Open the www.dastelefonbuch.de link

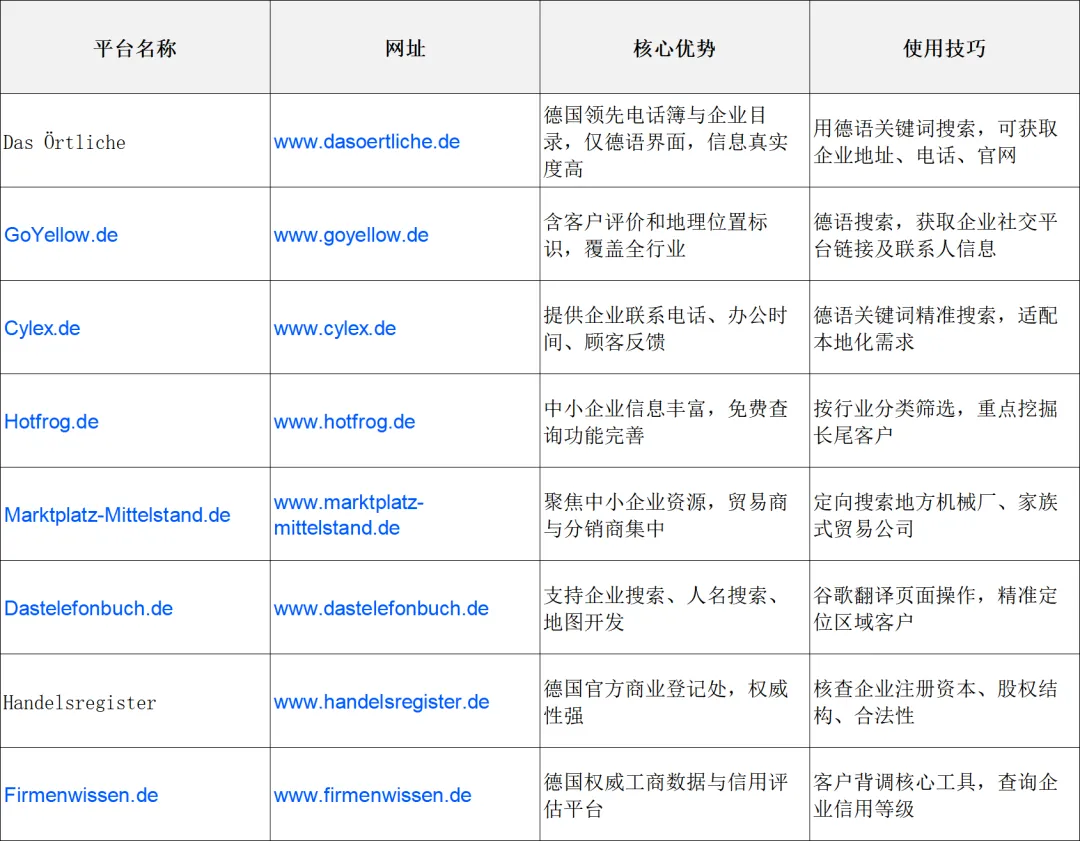(x=379, y=608)
